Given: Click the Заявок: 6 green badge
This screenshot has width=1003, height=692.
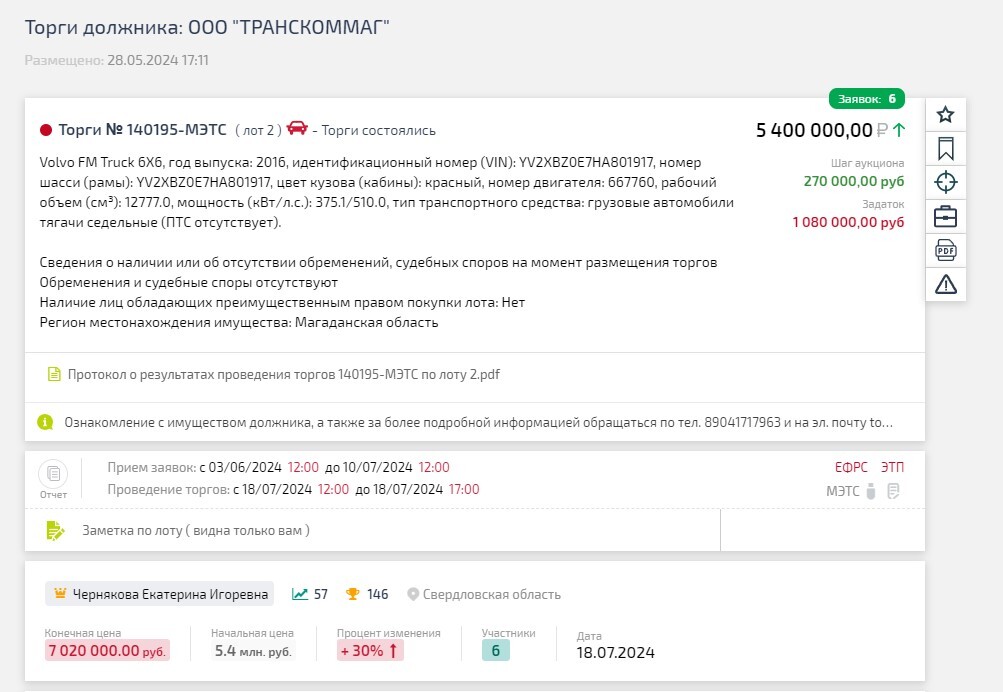Looking at the screenshot, I should pyautogui.click(x=867, y=98).
